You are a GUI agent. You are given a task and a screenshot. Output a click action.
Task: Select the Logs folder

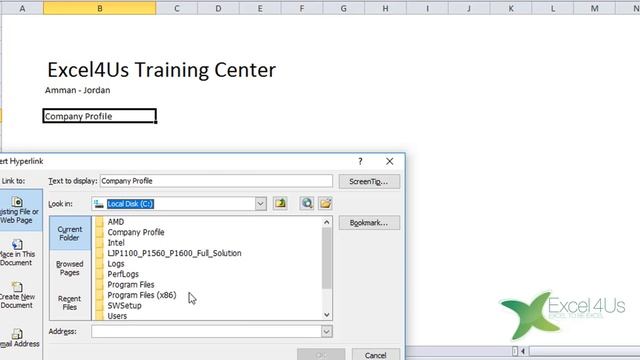[116, 264]
